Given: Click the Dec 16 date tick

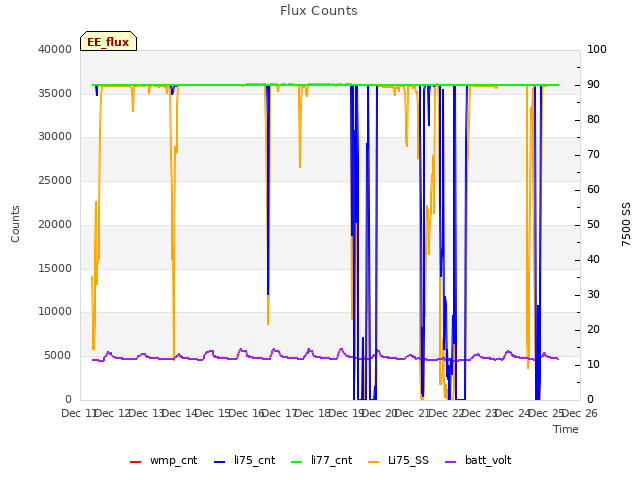Looking at the screenshot, I should [247, 413].
